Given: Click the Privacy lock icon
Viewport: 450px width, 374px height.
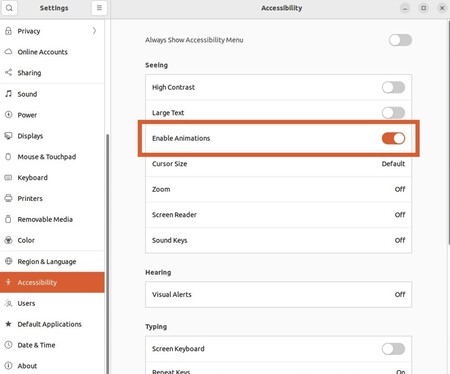Looking at the screenshot, I should (8, 31).
